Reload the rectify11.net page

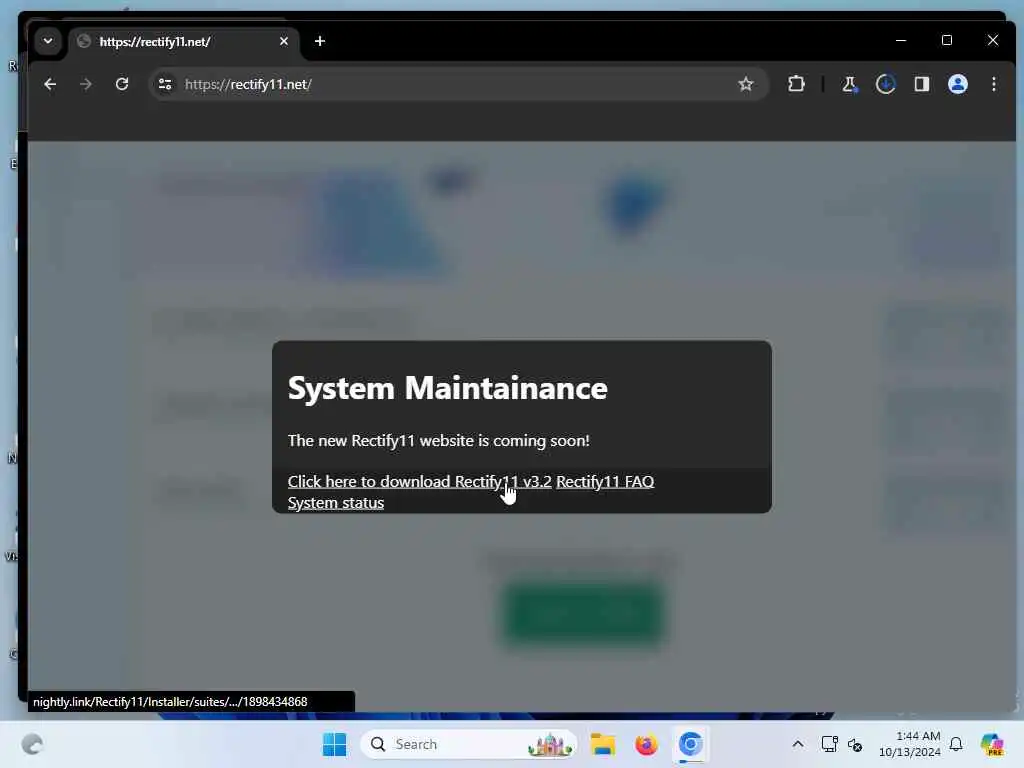click(x=122, y=84)
